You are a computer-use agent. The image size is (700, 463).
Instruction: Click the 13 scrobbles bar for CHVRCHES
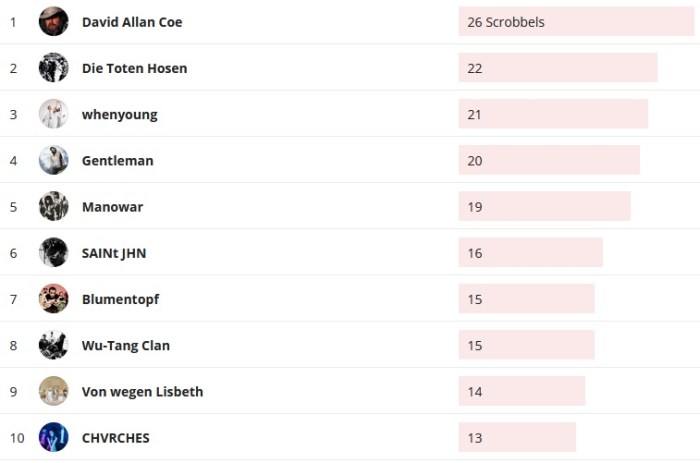pyautogui.click(x=517, y=438)
